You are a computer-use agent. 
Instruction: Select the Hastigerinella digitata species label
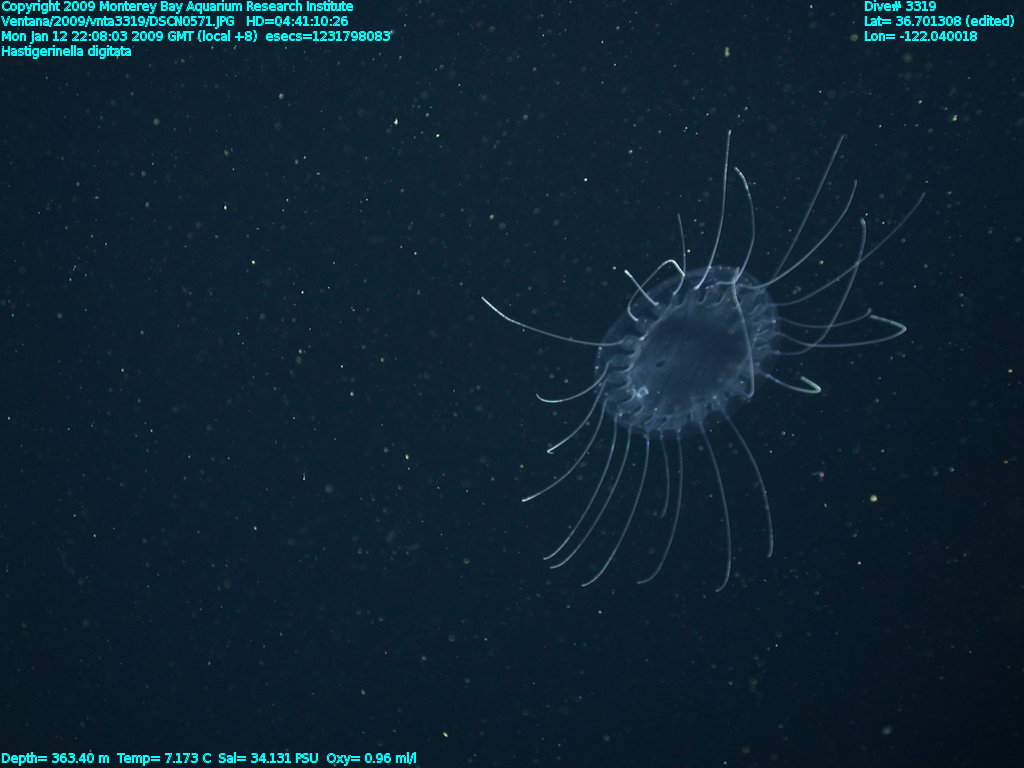click(x=66, y=51)
